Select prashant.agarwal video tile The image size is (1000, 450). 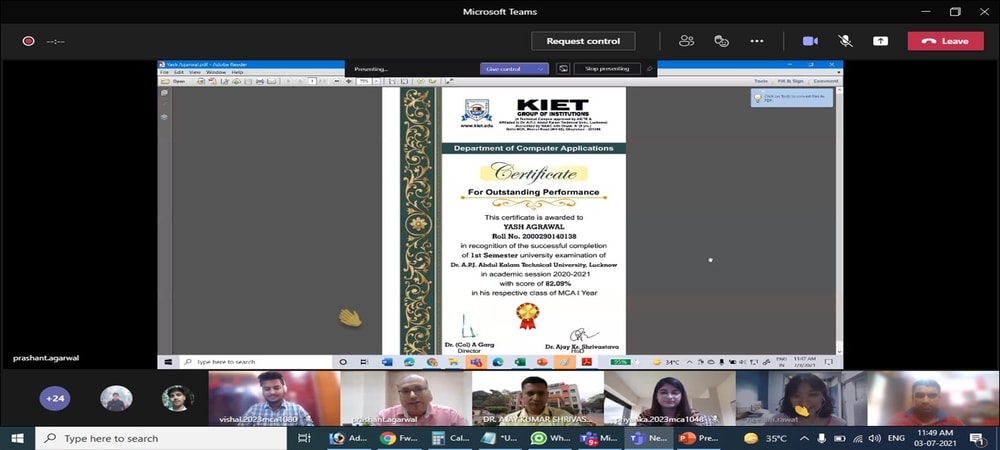[404, 398]
